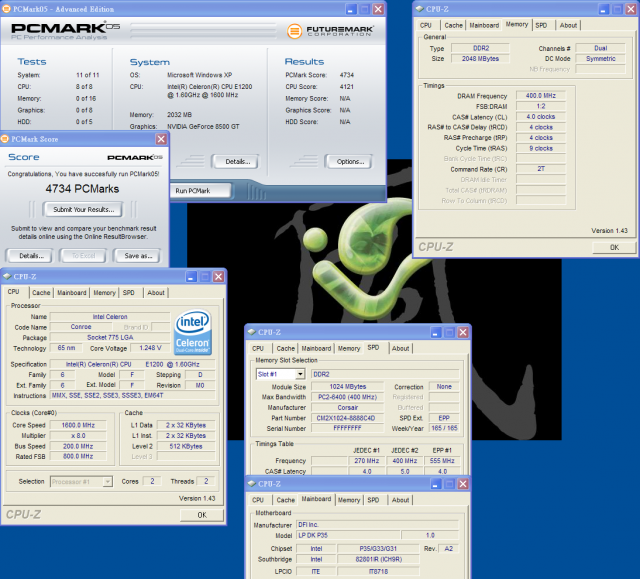Click the Part Number CM2X1024-8888C4D field
The image size is (640, 579).
(x=347, y=418)
